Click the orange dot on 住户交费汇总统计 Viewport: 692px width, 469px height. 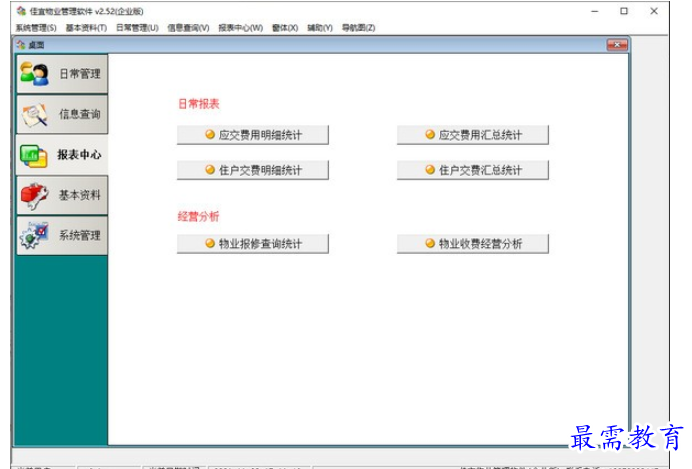point(430,169)
